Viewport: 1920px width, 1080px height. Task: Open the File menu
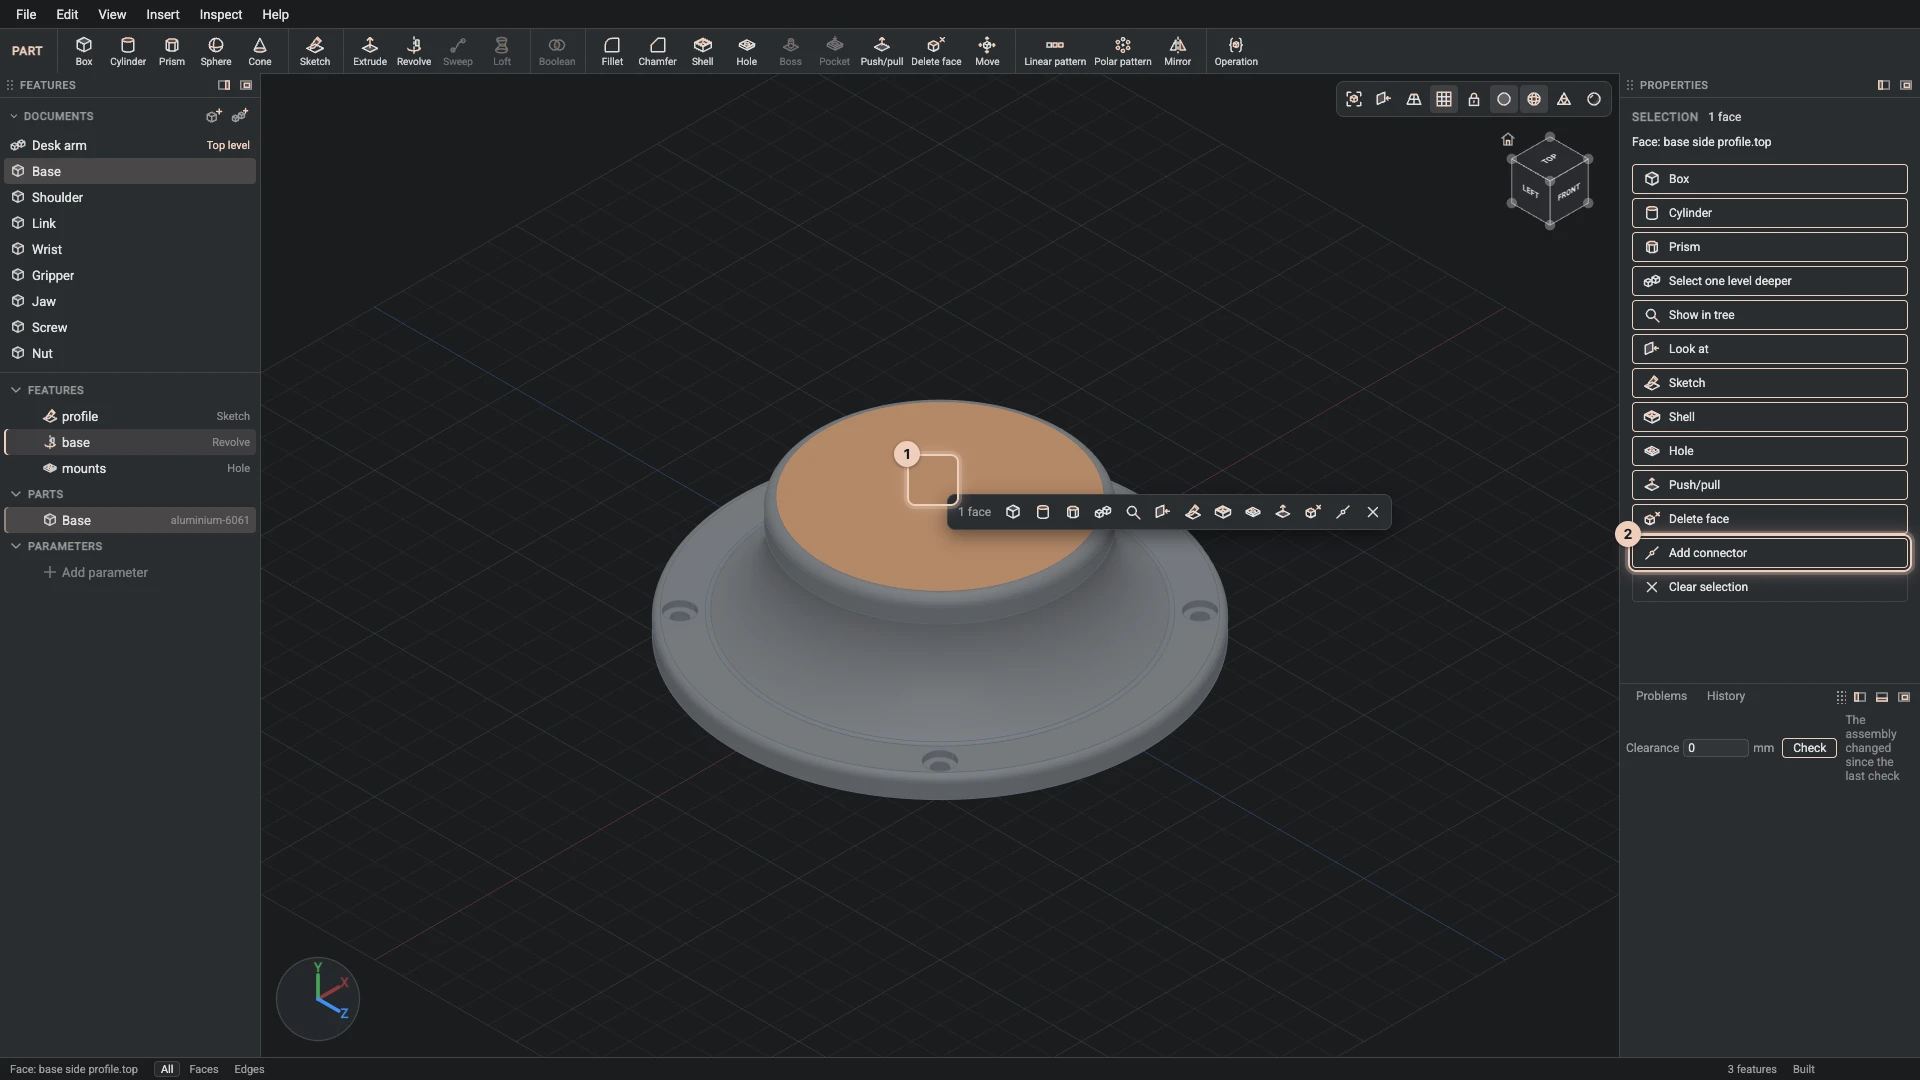(26, 14)
